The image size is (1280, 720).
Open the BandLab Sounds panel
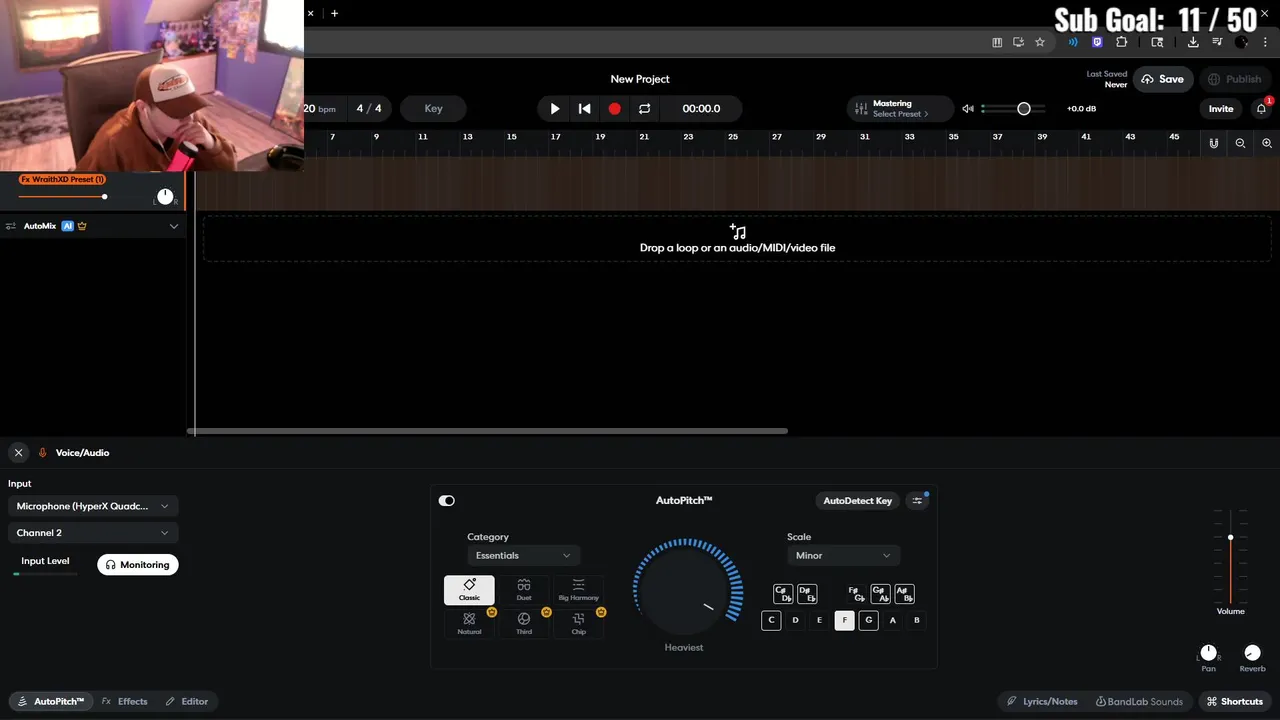(x=1139, y=701)
